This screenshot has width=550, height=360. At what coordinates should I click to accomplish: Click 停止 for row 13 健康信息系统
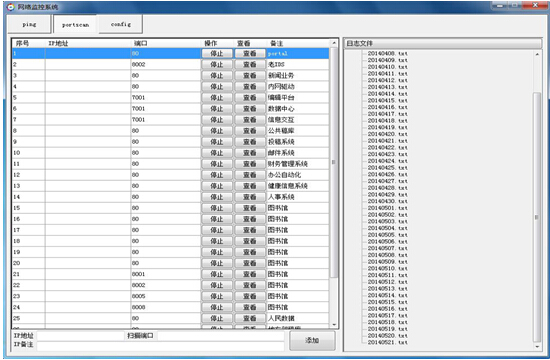point(217,186)
